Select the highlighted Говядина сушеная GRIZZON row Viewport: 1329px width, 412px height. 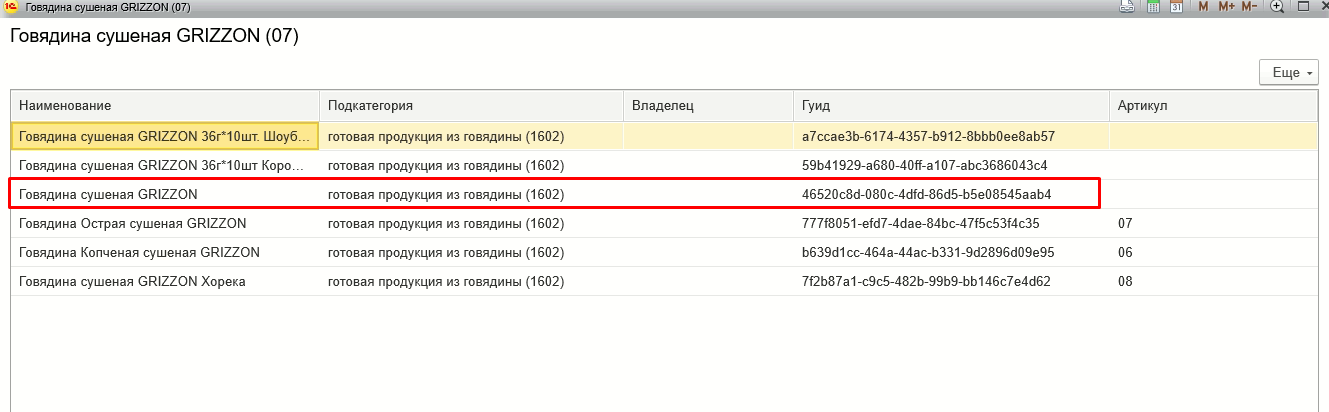664,194
